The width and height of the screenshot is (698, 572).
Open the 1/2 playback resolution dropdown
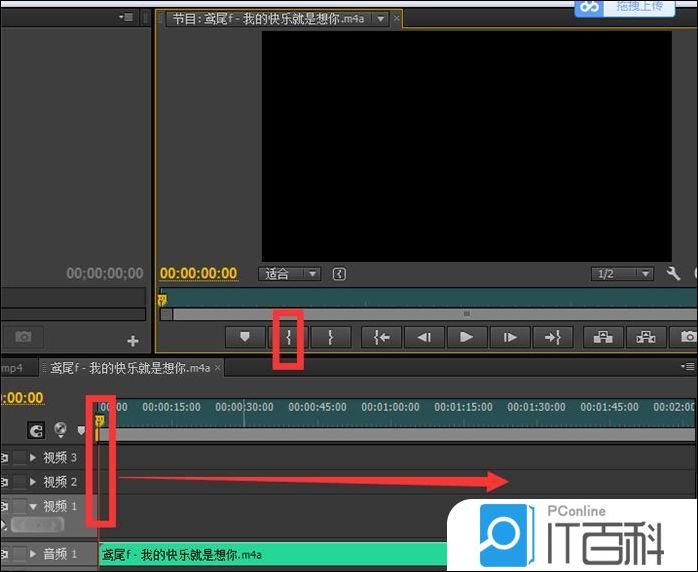(x=622, y=273)
